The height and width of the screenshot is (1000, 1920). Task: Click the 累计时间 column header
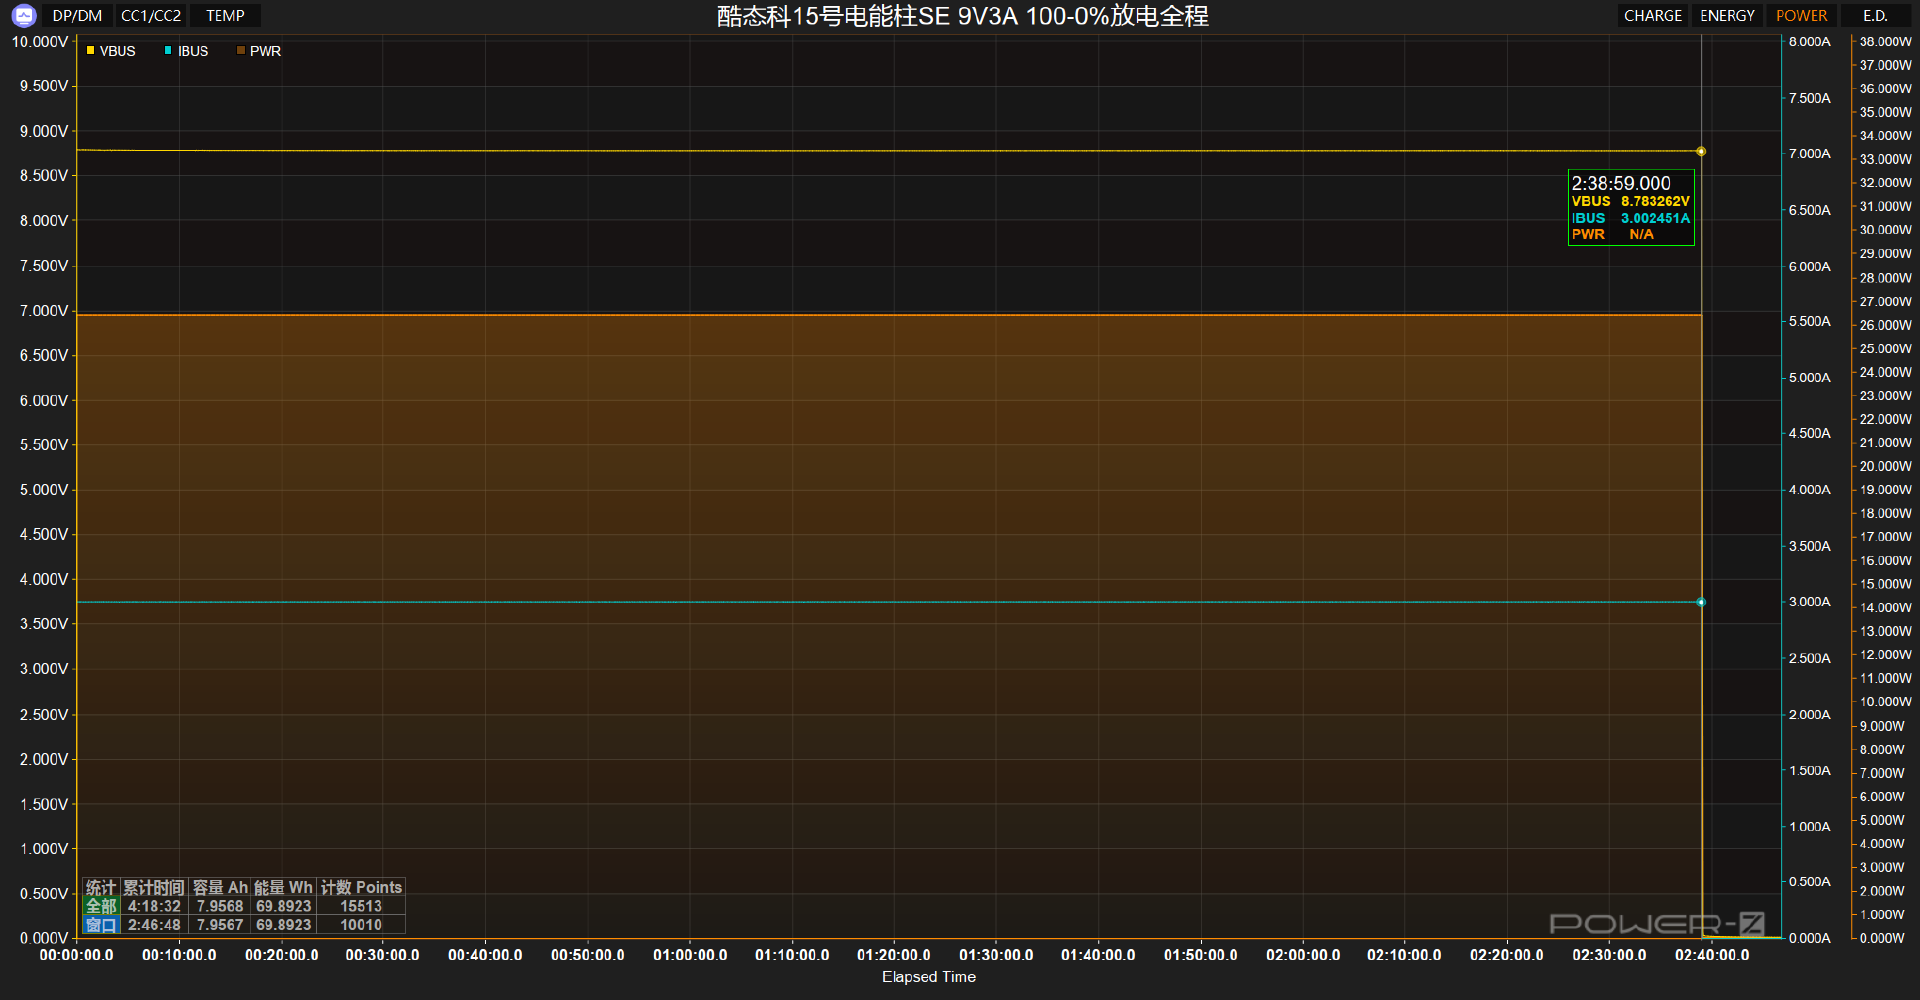[x=154, y=887]
